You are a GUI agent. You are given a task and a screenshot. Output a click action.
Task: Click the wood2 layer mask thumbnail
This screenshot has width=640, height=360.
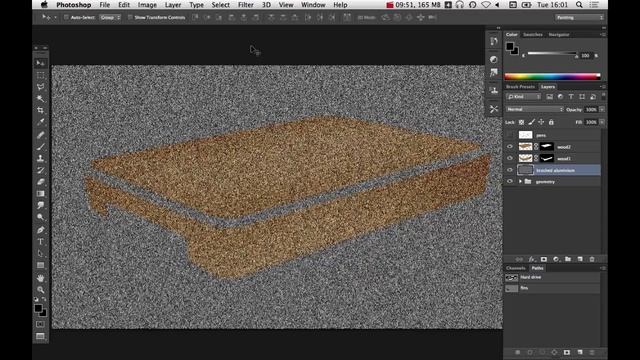pyautogui.click(x=547, y=147)
